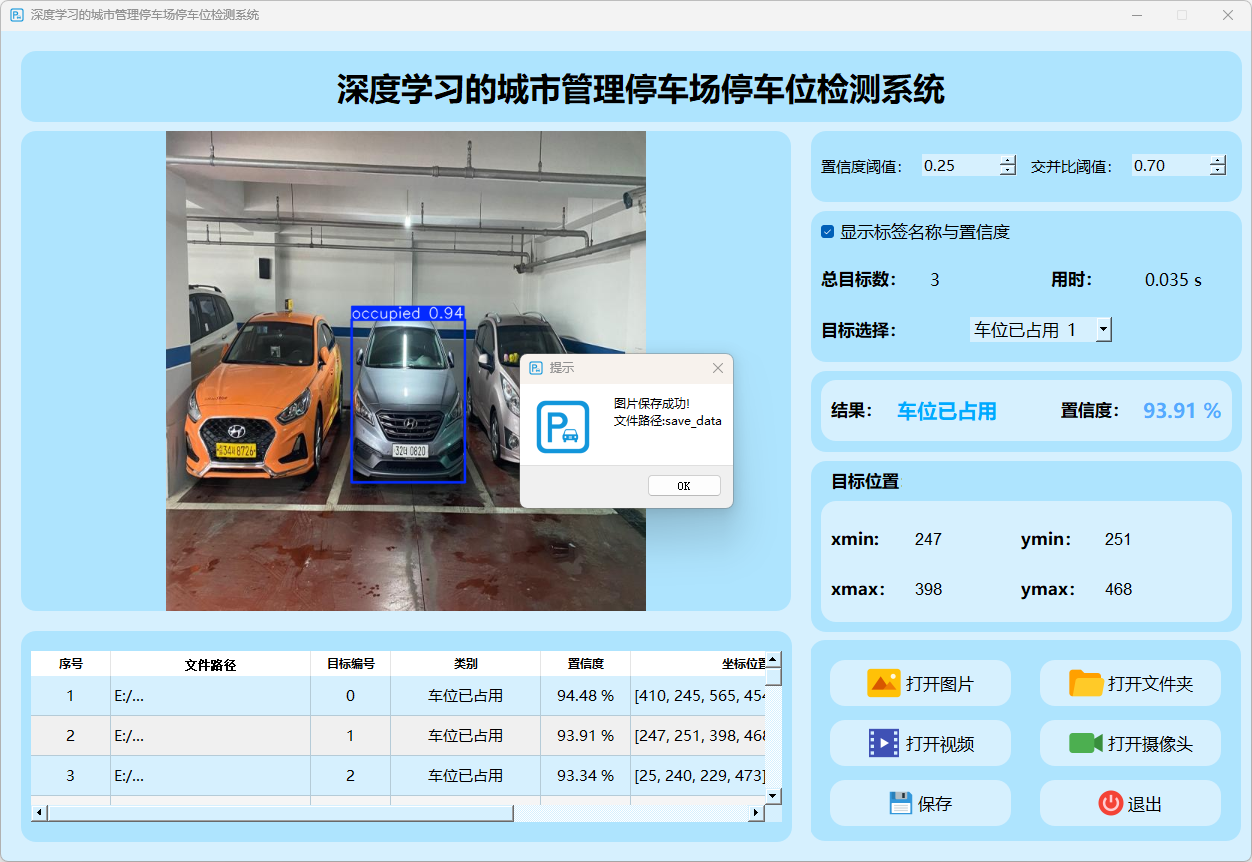Click the save (保存) floppy disk icon
The height and width of the screenshot is (862, 1252).
pyautogui.click(x=900, y=803)
